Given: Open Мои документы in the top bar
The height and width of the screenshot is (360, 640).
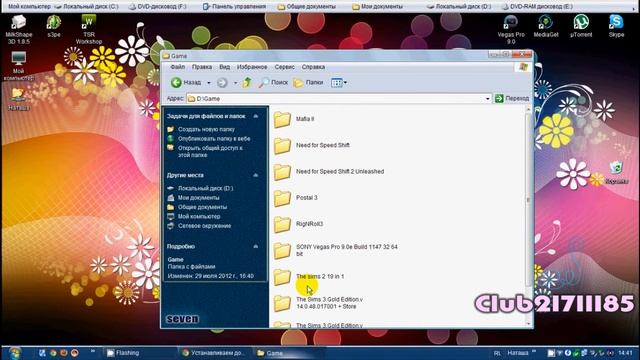Looking at the screenshot, I should [378, 7].
